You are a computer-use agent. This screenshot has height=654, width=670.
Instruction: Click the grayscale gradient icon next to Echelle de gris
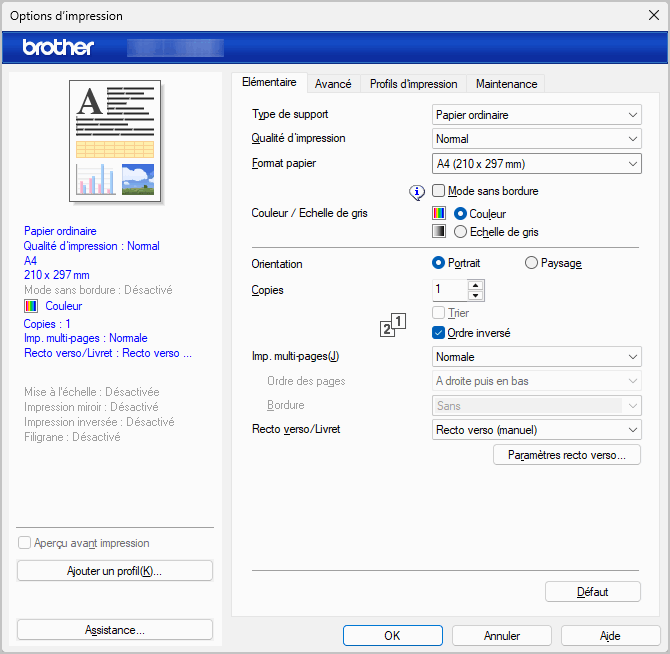point(439,231)
